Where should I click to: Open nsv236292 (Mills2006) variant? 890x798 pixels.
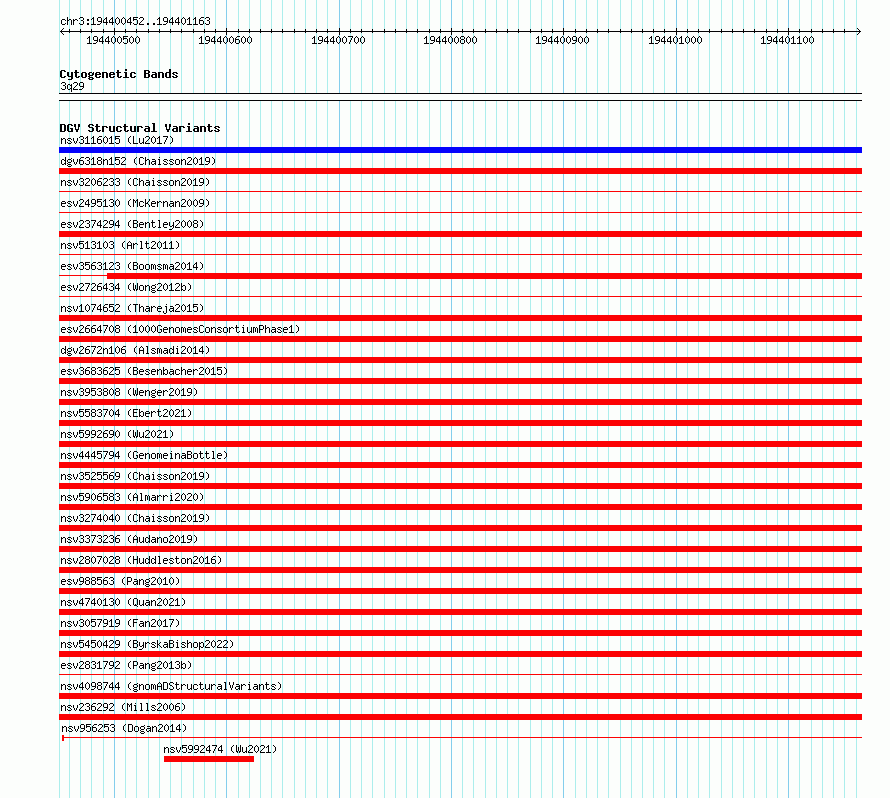point(123,707)
